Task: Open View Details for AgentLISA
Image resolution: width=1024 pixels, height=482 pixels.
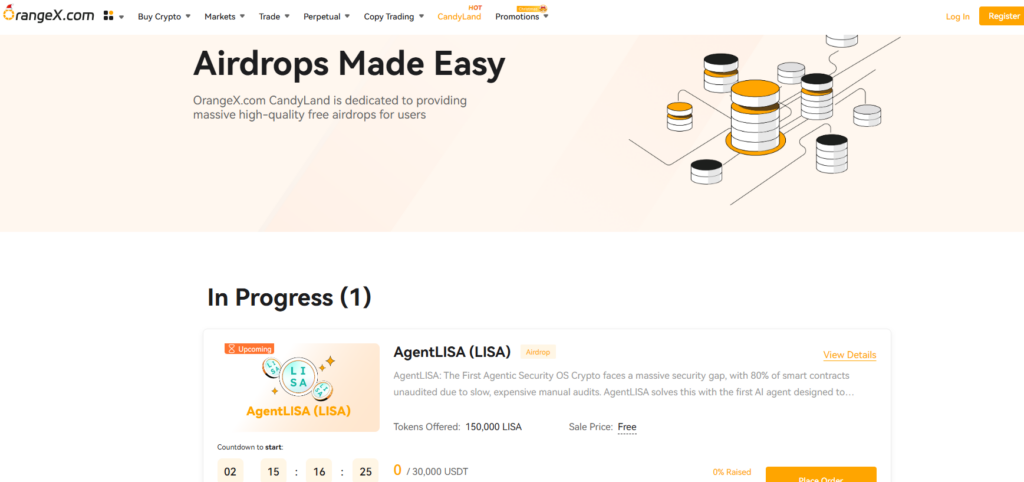Action: tap(849, 355)
